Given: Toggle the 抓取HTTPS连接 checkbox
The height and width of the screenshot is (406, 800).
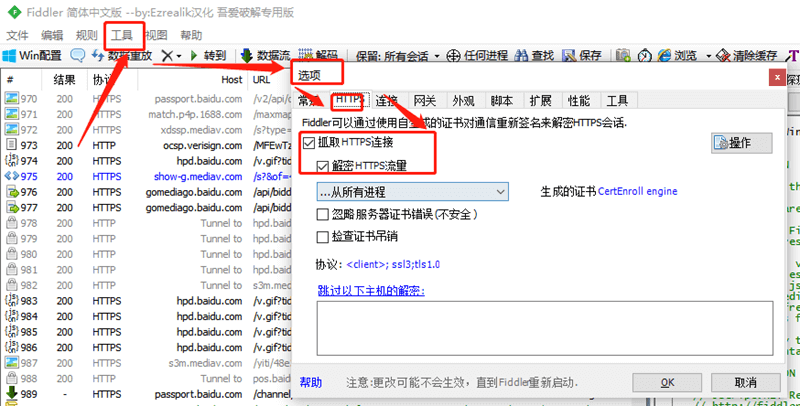Looking at the screenshot, I should click(309, 142).
